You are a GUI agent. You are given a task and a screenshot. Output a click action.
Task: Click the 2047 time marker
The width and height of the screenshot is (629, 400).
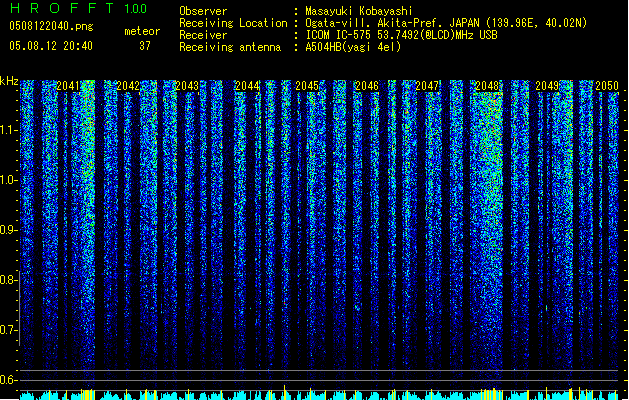(427, 86)
